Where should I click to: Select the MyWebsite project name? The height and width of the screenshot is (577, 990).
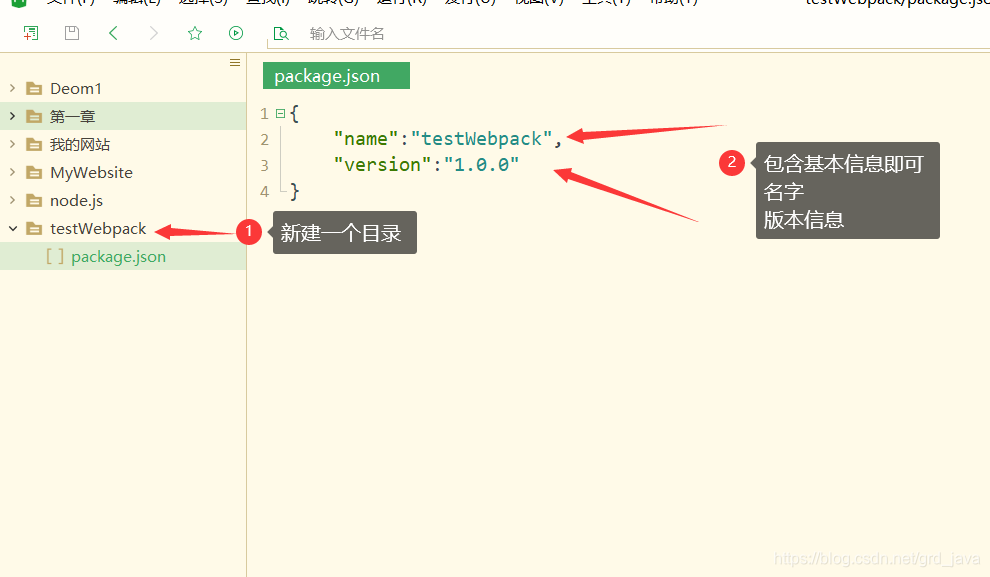[x=92, y=172]
